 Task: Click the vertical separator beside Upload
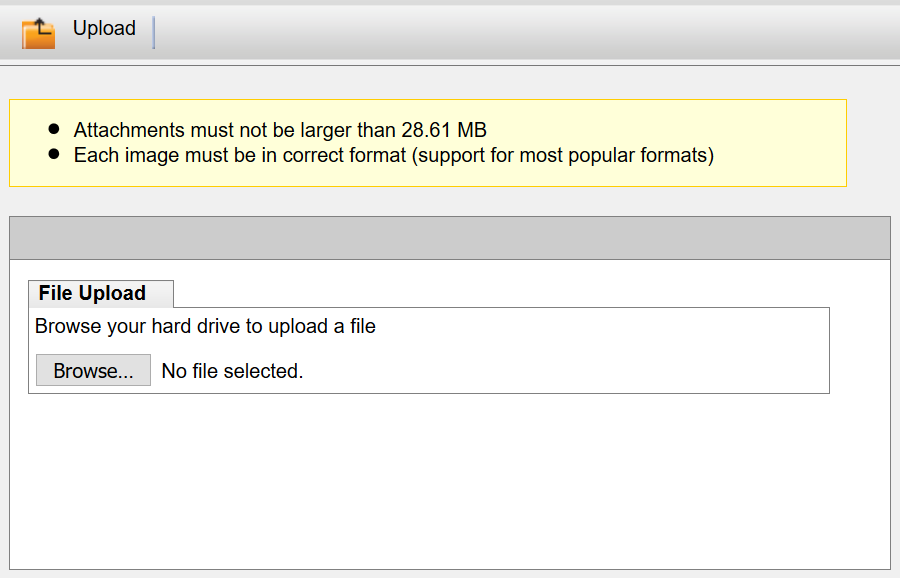[154, 32]
